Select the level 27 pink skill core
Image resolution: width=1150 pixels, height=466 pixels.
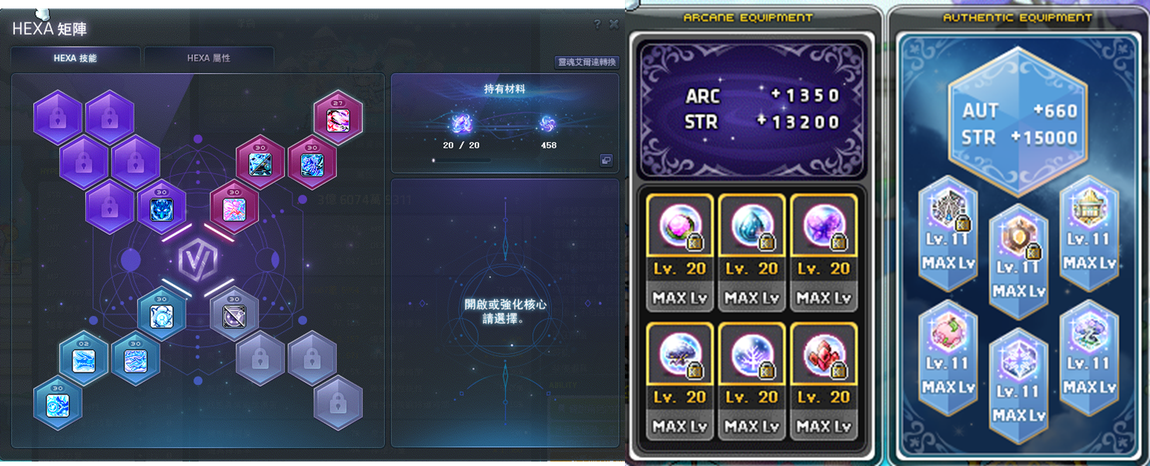(x=338, y=117)
